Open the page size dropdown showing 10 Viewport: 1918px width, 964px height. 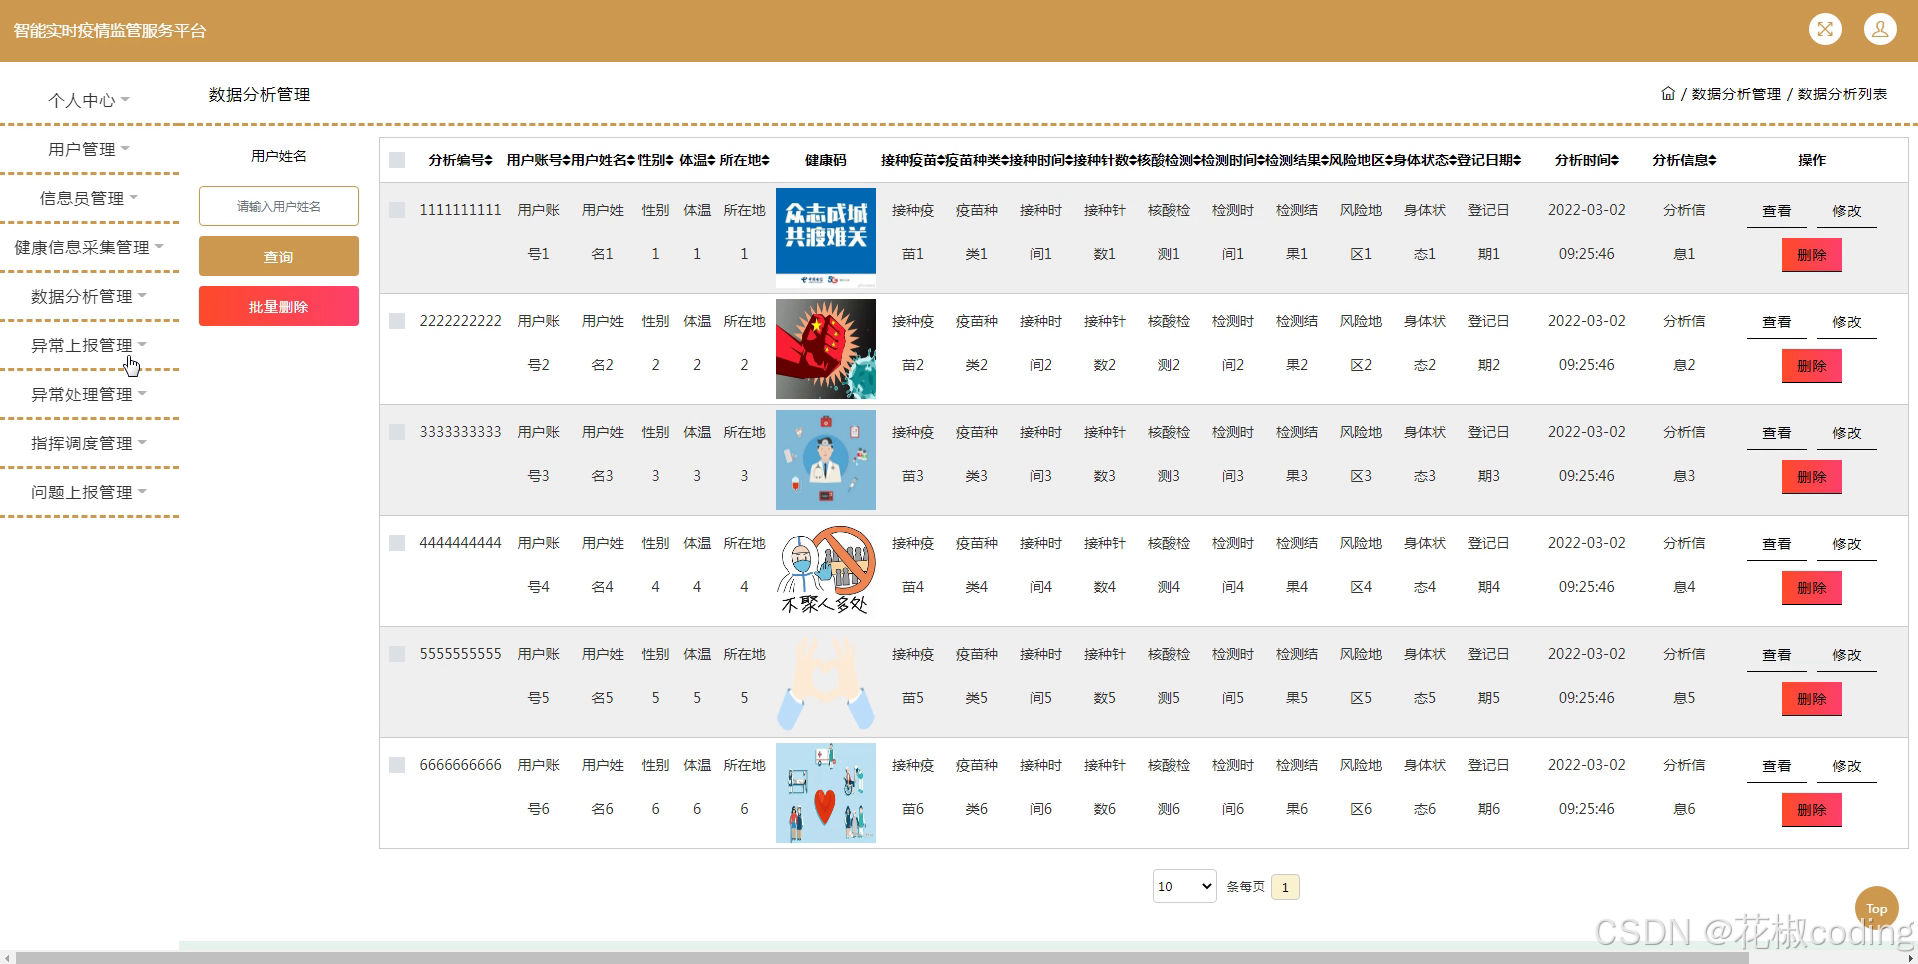tap(1184, 886)
